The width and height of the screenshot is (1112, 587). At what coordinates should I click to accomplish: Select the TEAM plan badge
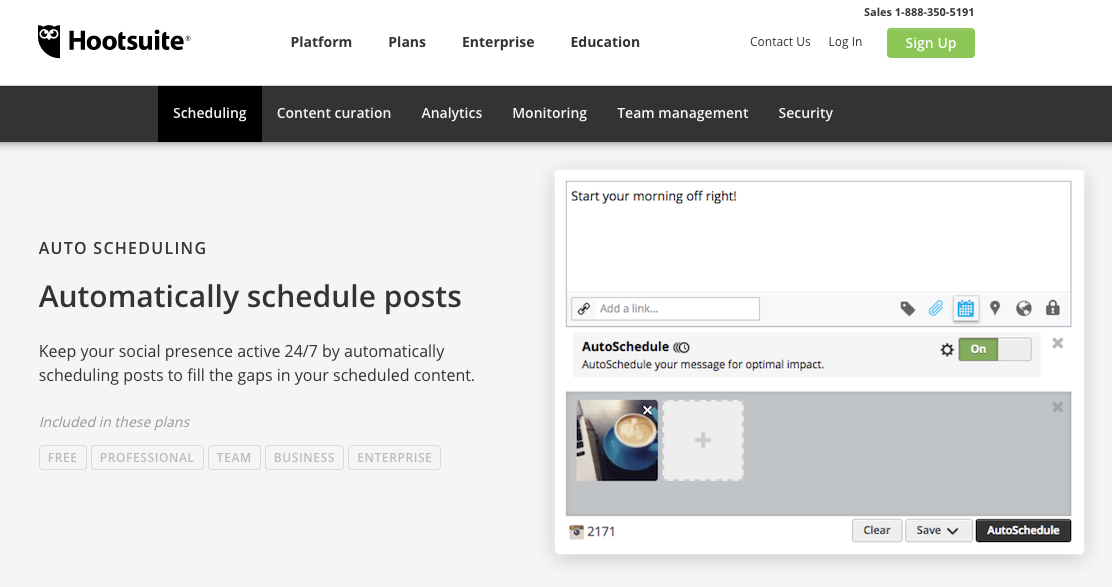coord(234,457)
